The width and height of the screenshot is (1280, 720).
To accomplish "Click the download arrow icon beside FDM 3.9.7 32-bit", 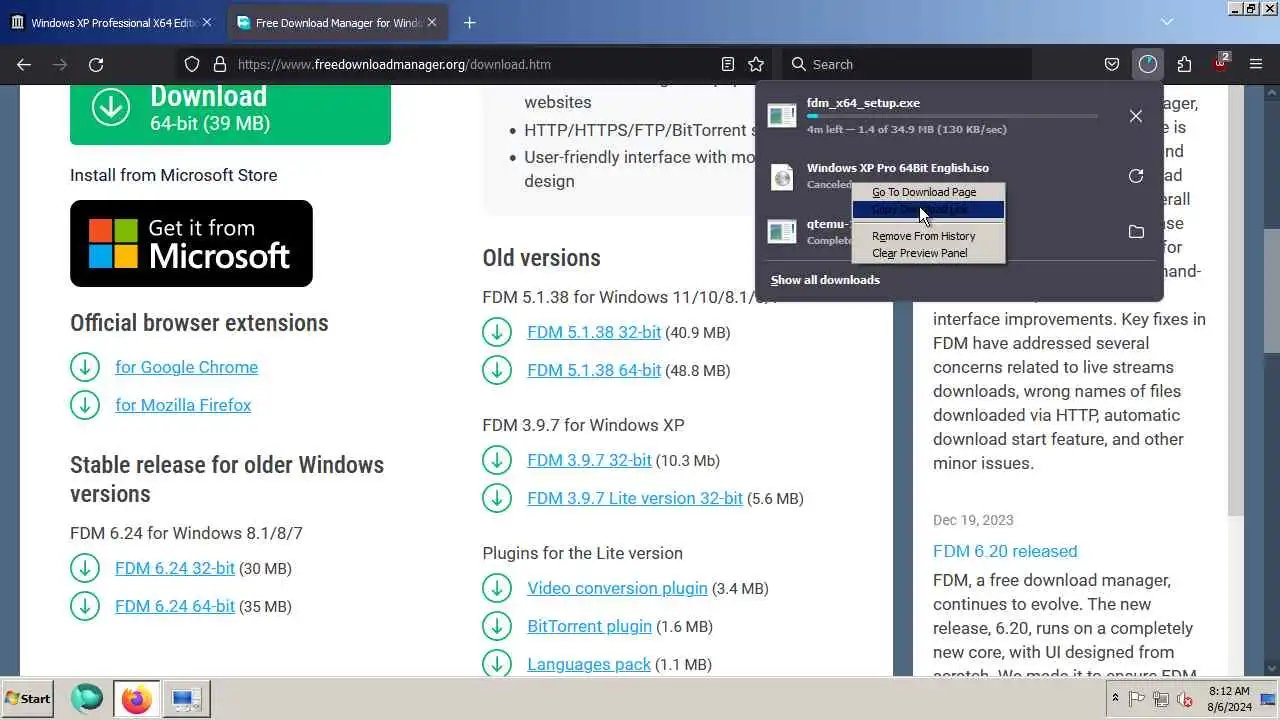I will [497, 460].
